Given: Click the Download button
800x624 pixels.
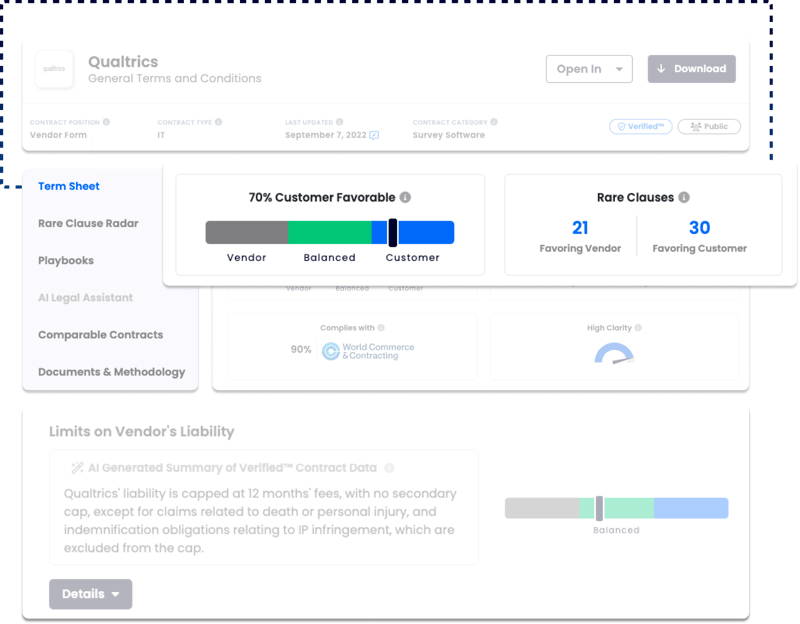Looking at the screenshot, I should click(x=691, y=69).
